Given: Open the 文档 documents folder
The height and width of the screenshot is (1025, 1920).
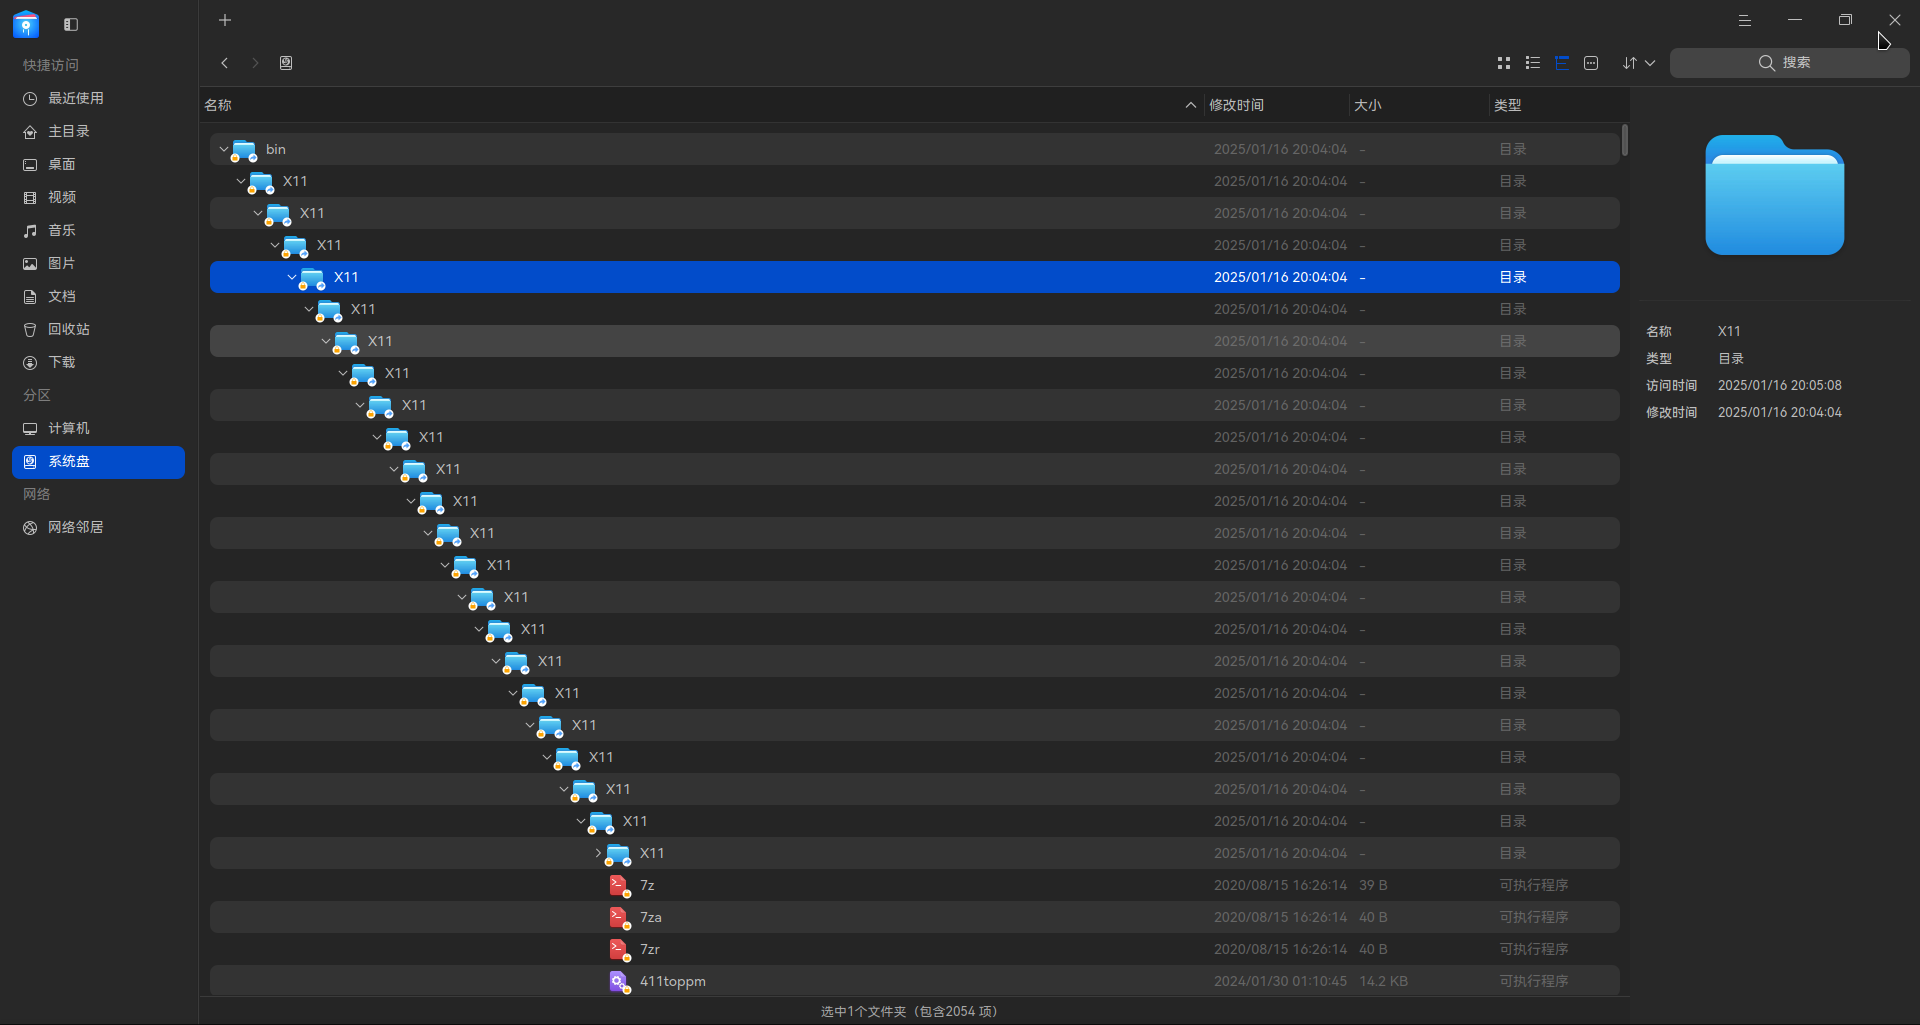Looking at the screenshot, I should 98,296.
